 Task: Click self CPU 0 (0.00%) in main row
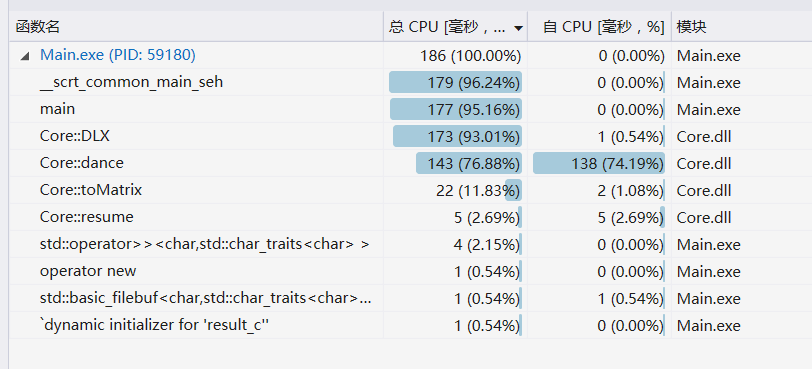click(x=630, y=110)
